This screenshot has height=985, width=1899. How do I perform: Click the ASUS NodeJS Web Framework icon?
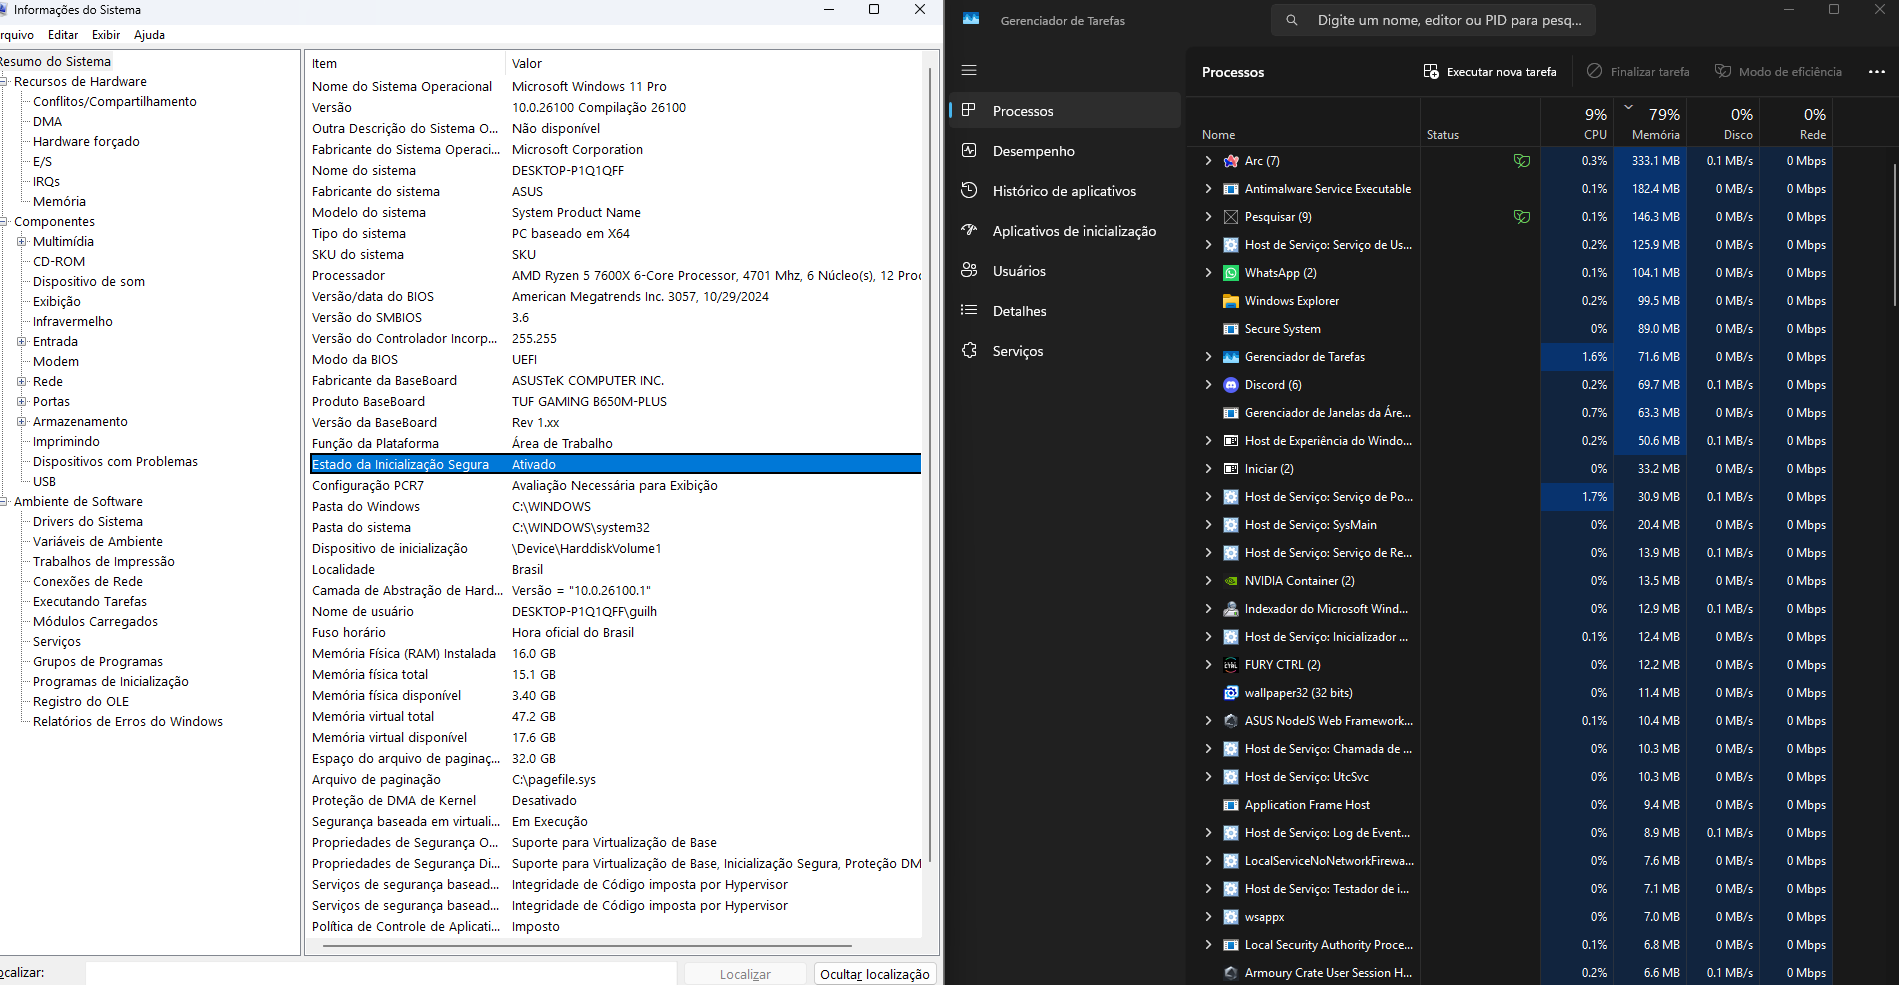1231,721
